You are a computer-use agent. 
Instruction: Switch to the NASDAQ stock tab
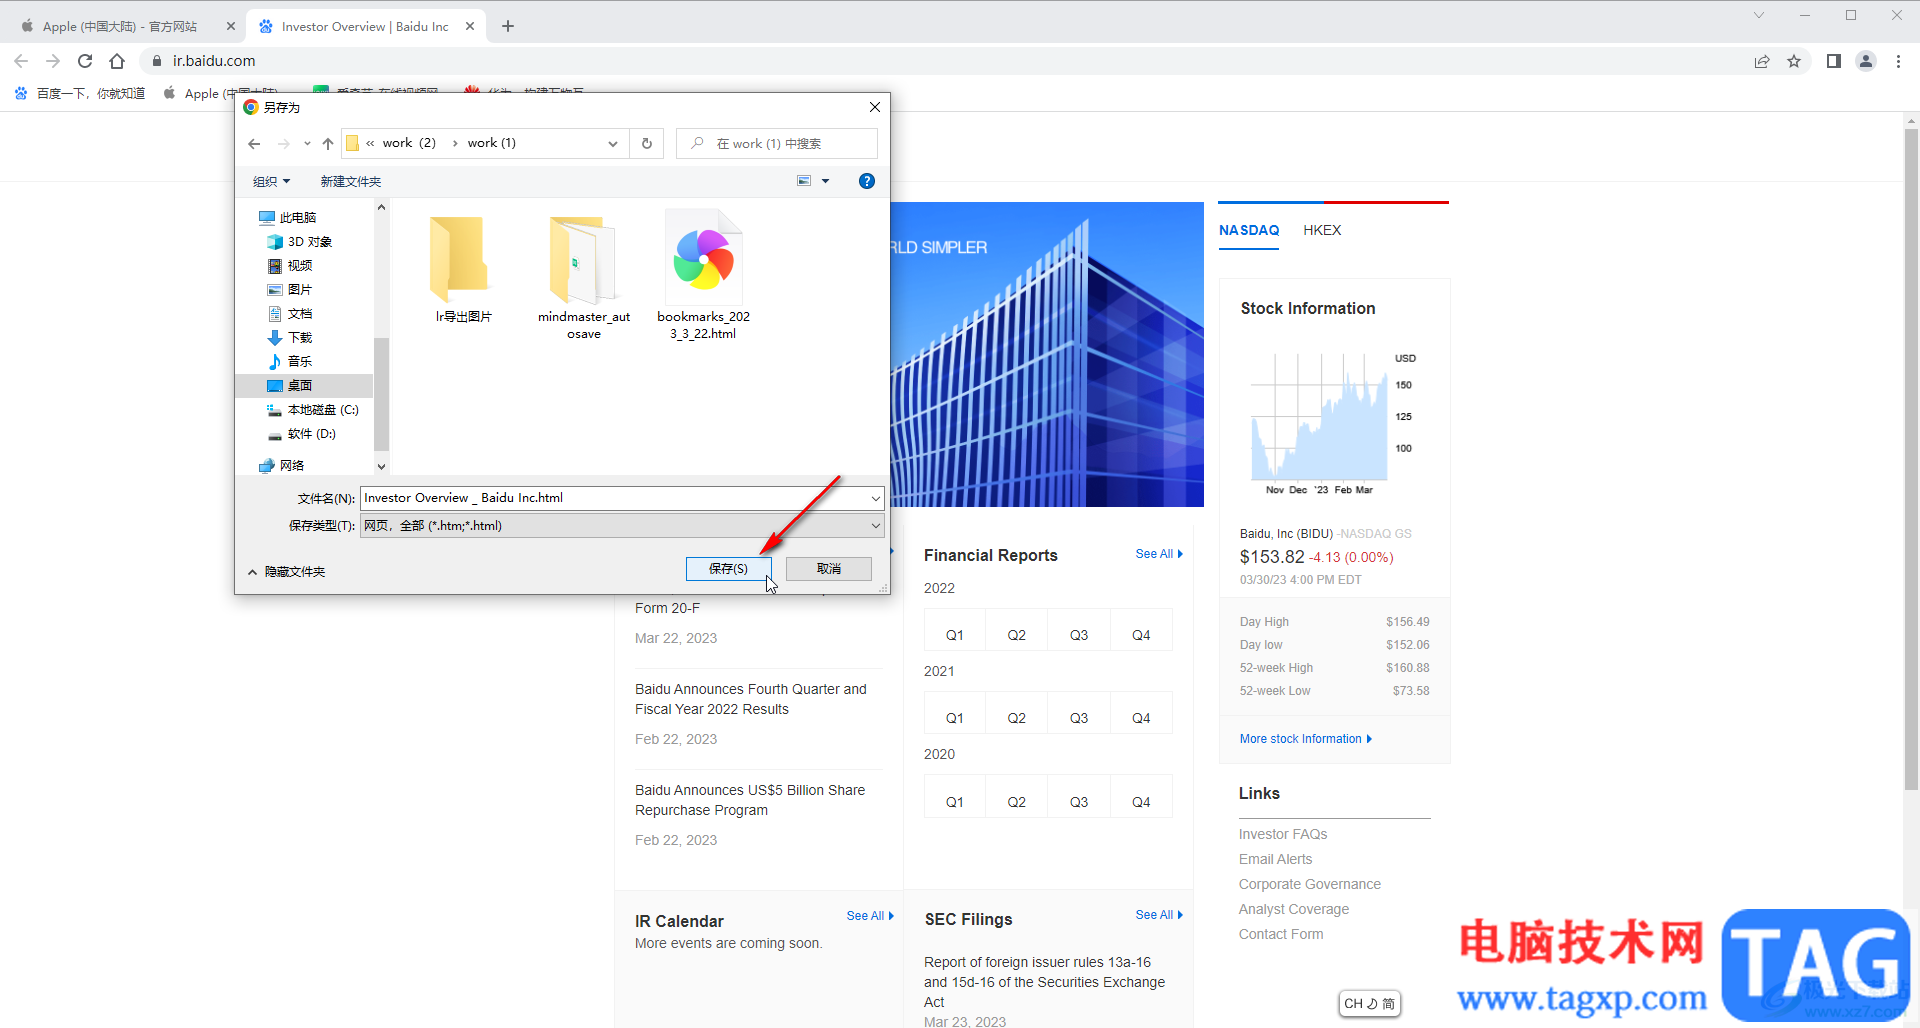(1249, 230)
